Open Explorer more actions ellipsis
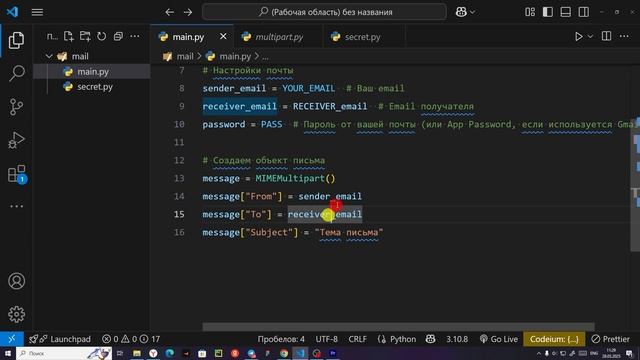 [135, 36]
